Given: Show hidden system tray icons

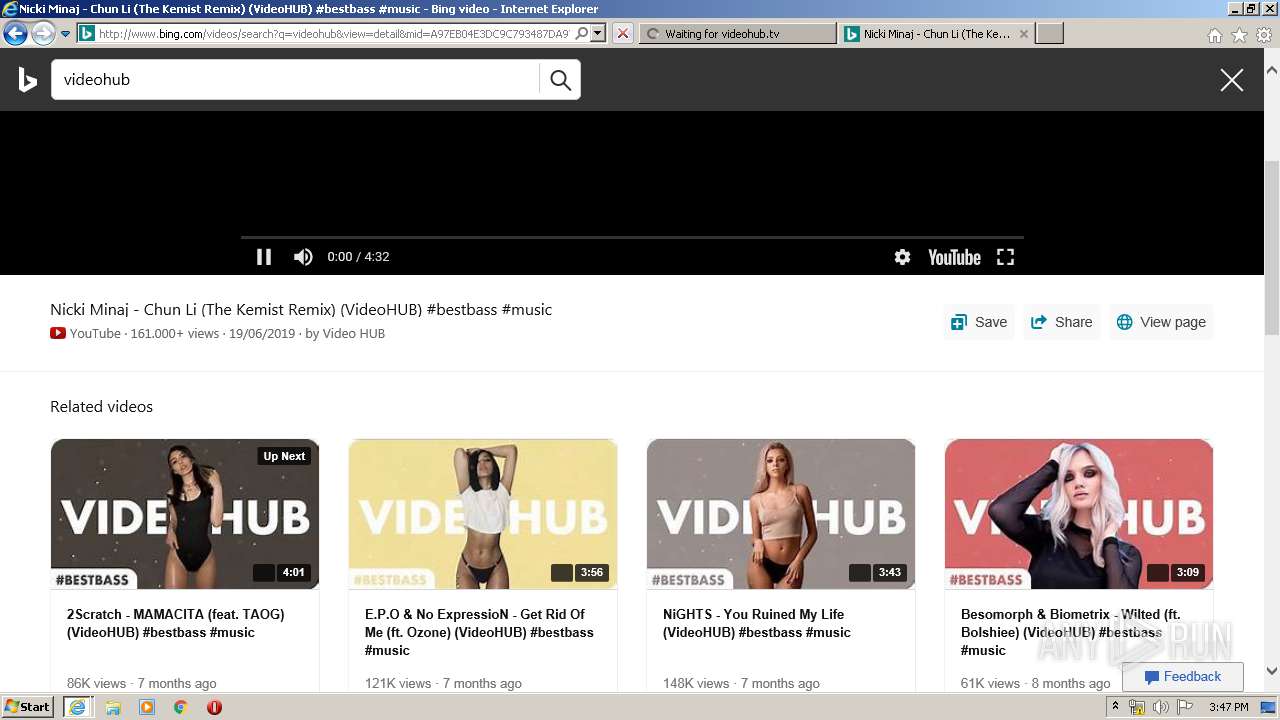Looking at the screenshot, I should [x=1115, y=707].
